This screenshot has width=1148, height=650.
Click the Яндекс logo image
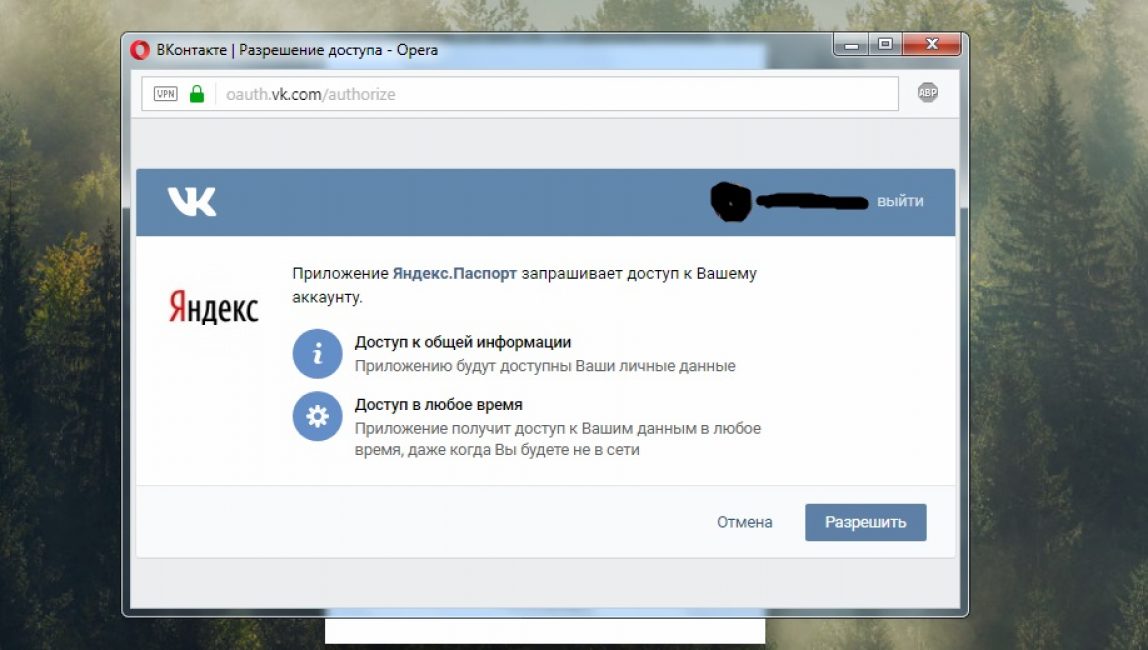213,307
